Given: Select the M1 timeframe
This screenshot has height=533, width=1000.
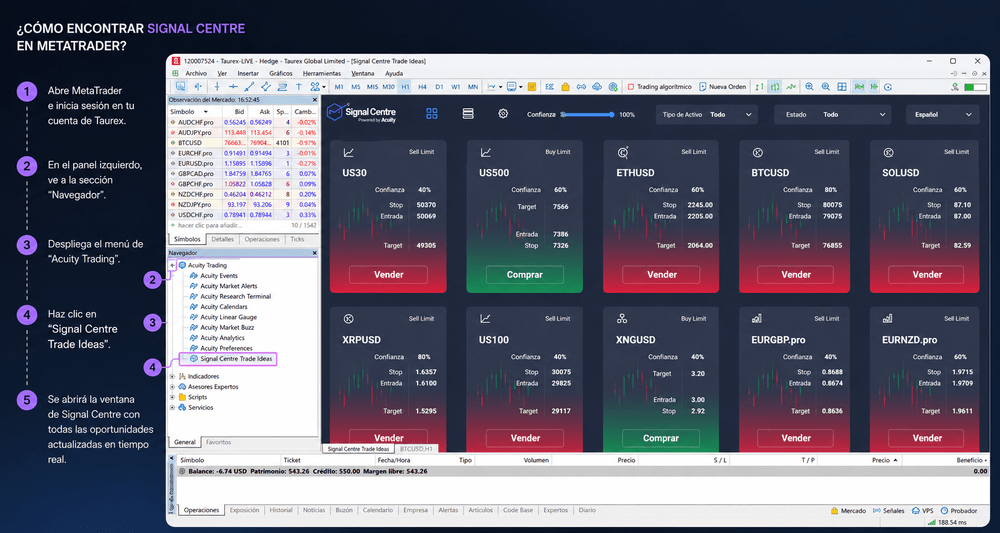Looking at the screenshot, I should pyautogui.click(x=339, y=87).
